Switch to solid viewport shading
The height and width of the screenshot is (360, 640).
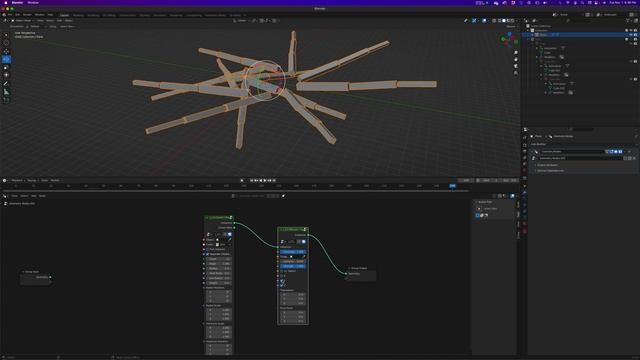504,20
